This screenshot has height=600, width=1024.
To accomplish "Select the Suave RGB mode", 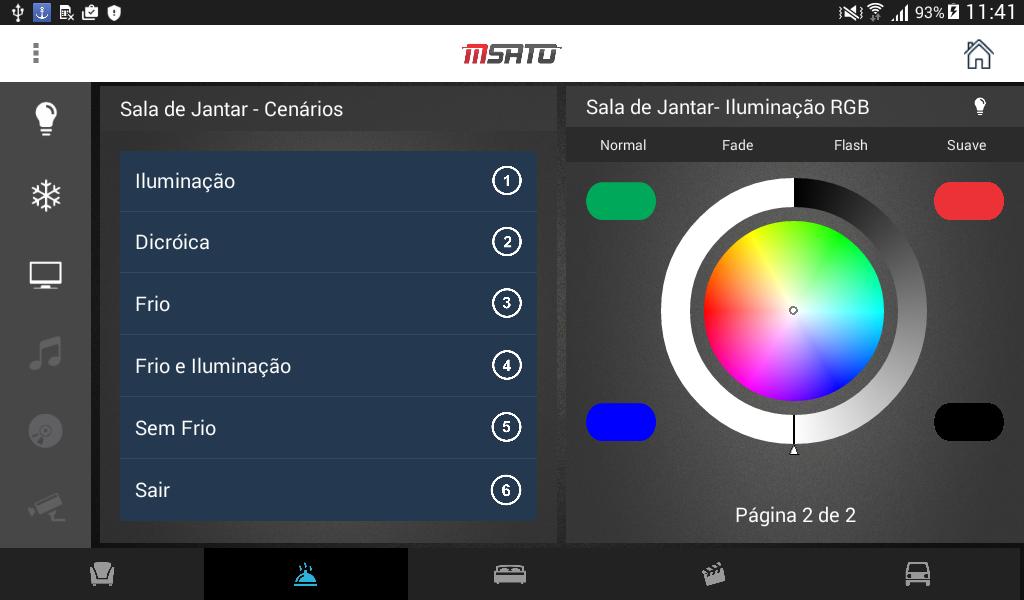I will 967,145.
